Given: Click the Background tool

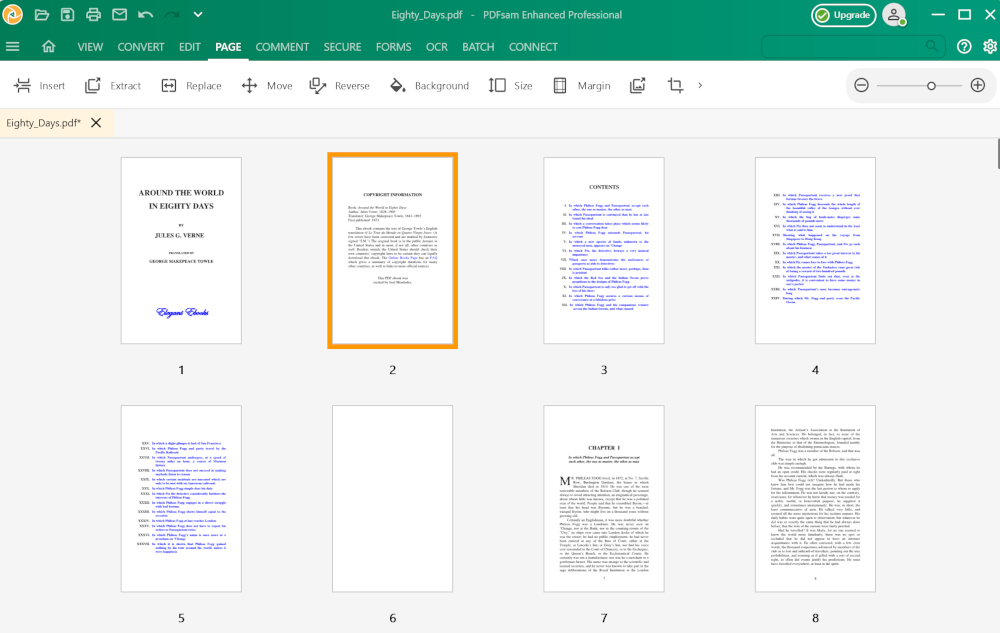Looking at the screenshot, I should point(429,85).
